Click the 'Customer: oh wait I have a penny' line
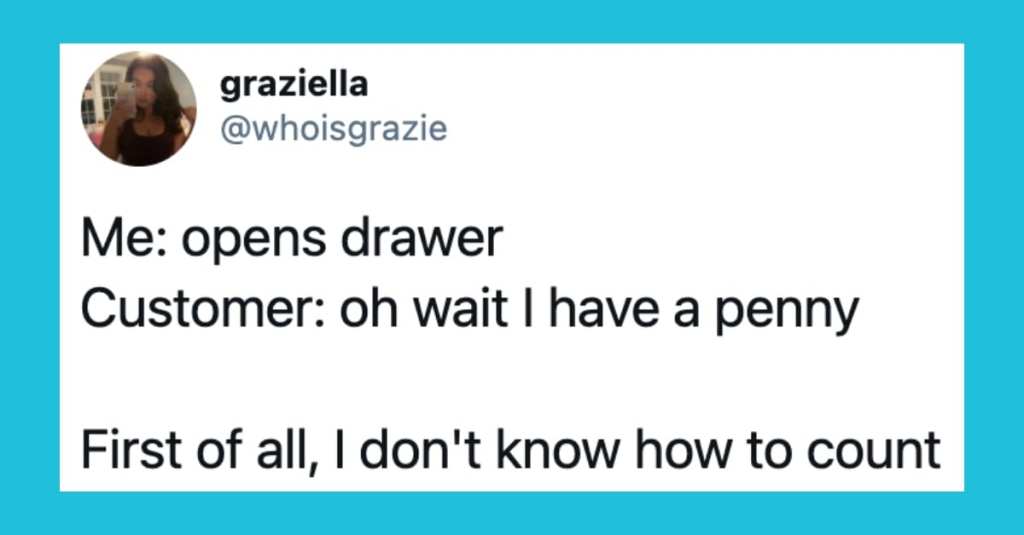Image resolution: width=1024 pixels, height=535 pixels. click(470, 311)
